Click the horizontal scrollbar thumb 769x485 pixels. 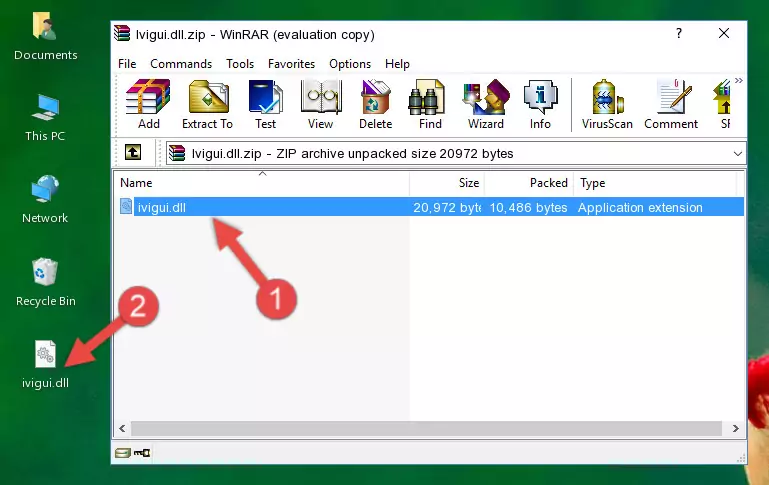(x=426, y=429)
